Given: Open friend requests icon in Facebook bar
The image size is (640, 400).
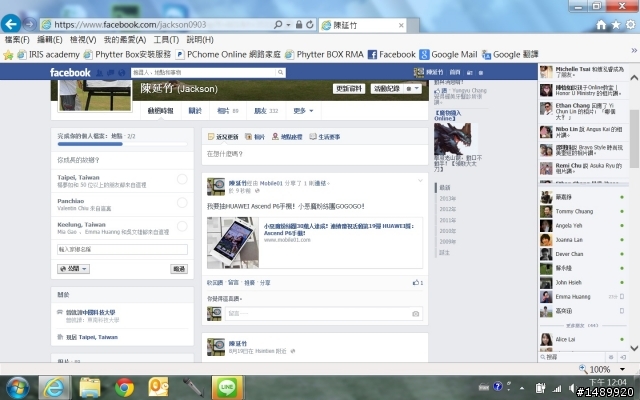Looking at the screenshot, I should click(x=100, y=73).
